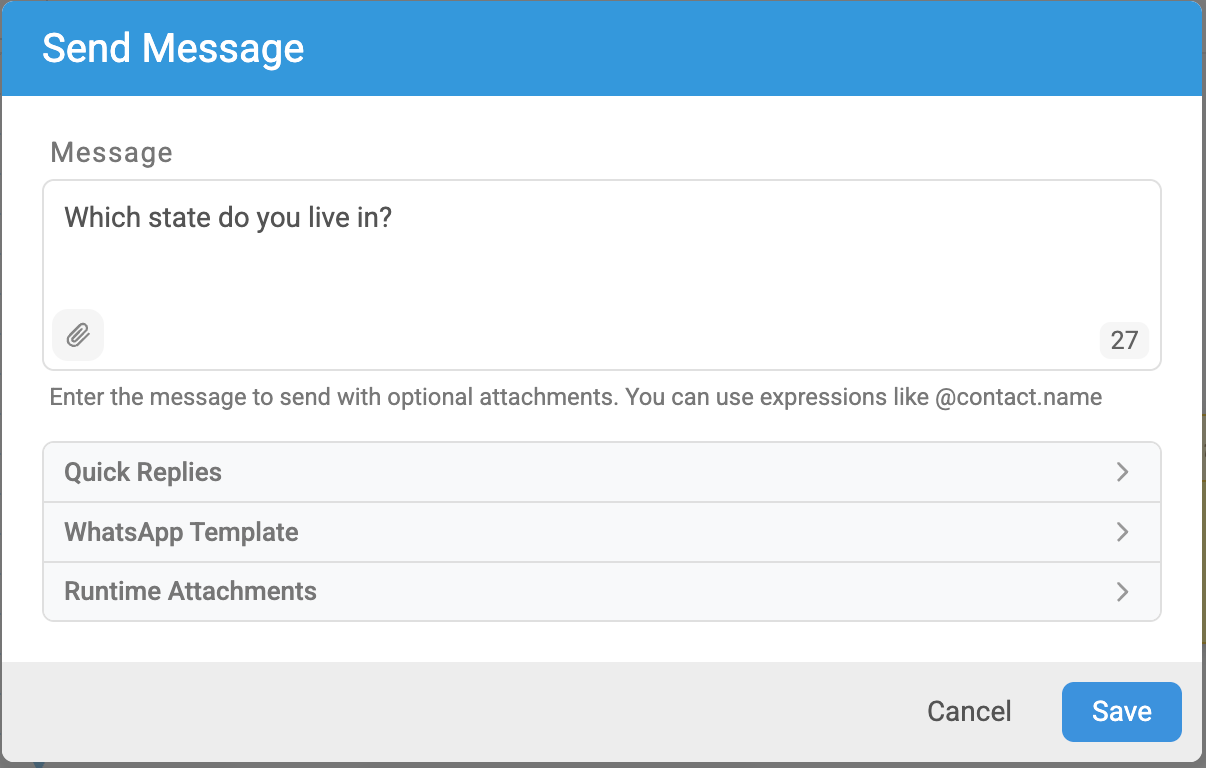The width and height of the screenshot is (1206, 768).
Task: Click the Send Message dialog title
Action: [x=173, y=48]
